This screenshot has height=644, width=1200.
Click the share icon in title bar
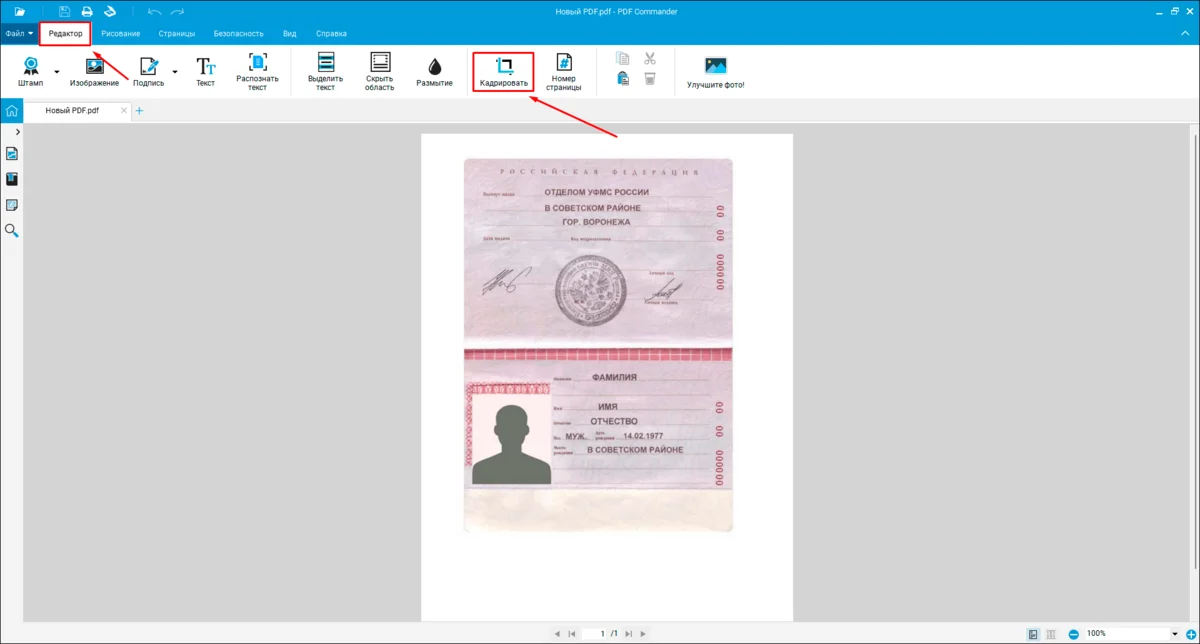pos(110,11)
